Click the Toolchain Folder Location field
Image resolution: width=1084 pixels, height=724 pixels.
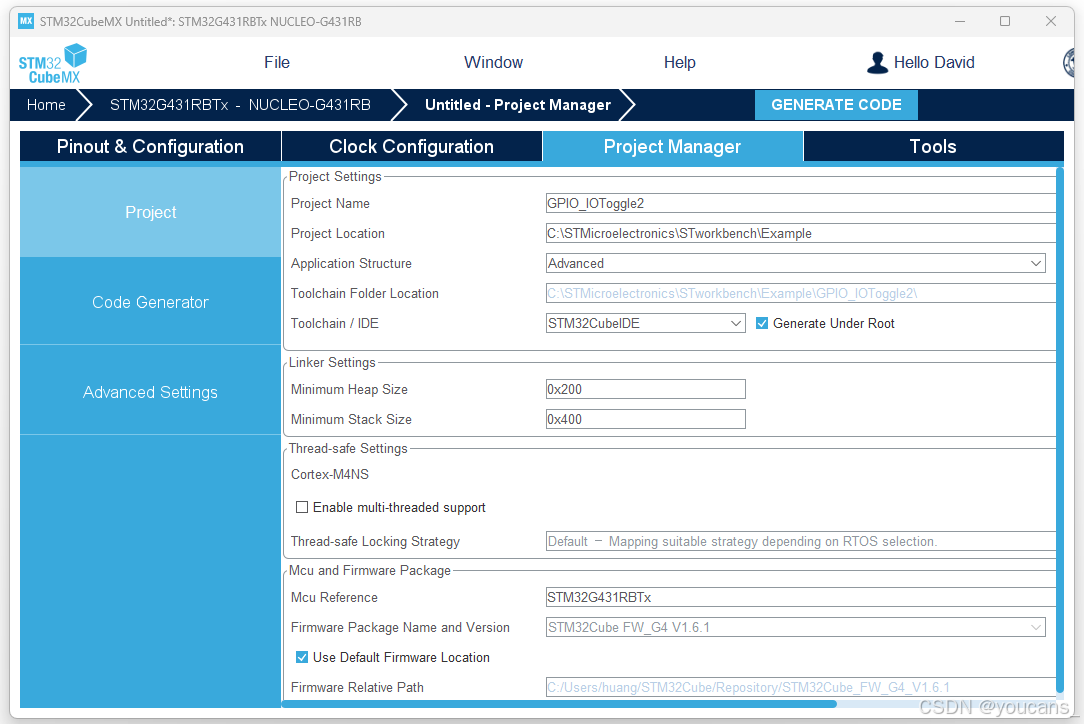801,293
